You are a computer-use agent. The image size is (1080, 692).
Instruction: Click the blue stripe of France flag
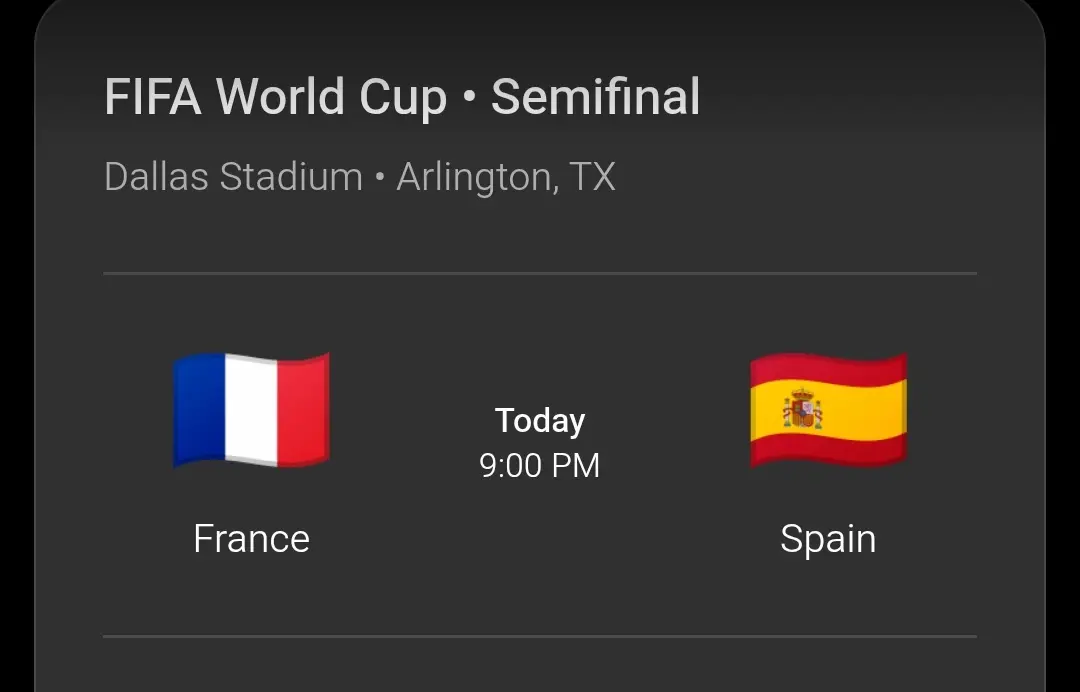199,409
